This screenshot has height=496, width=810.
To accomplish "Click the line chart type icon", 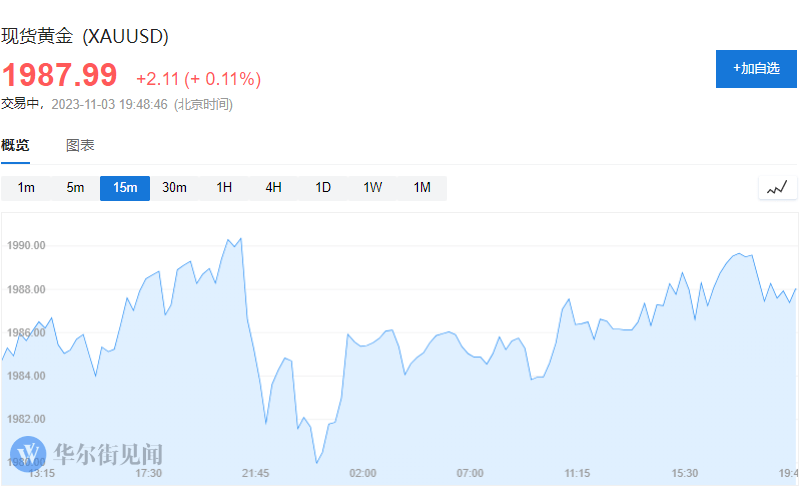I will (777, 187).
